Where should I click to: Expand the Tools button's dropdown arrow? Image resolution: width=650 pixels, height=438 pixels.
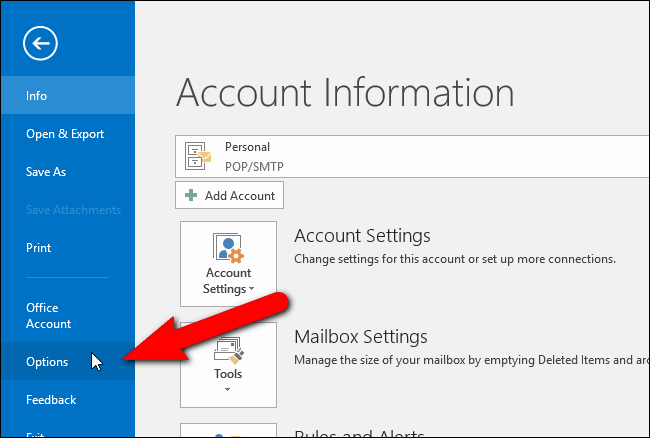[228, 389]
